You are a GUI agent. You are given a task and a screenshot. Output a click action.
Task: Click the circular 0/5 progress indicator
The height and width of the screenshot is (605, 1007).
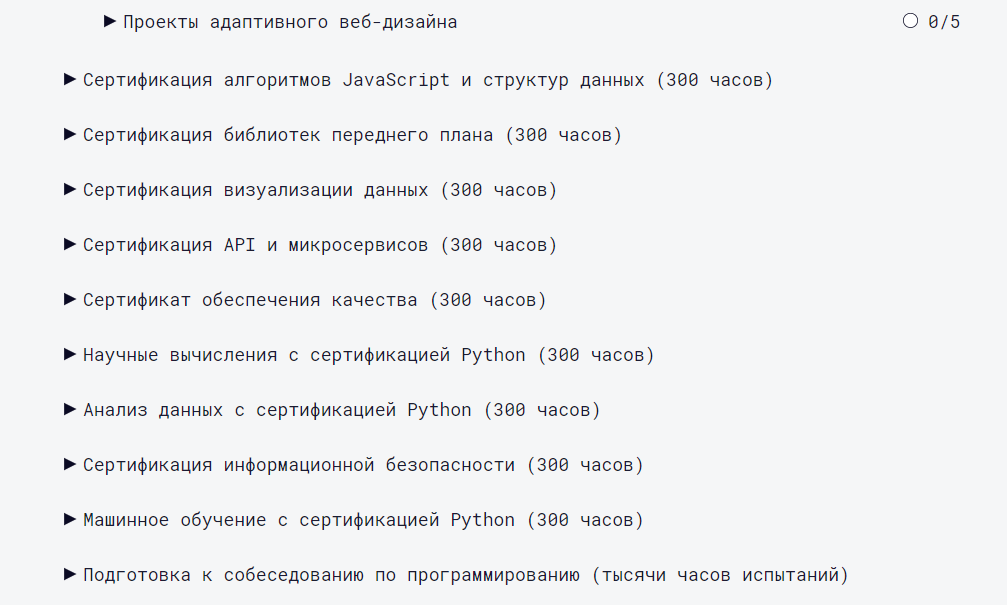910,20
